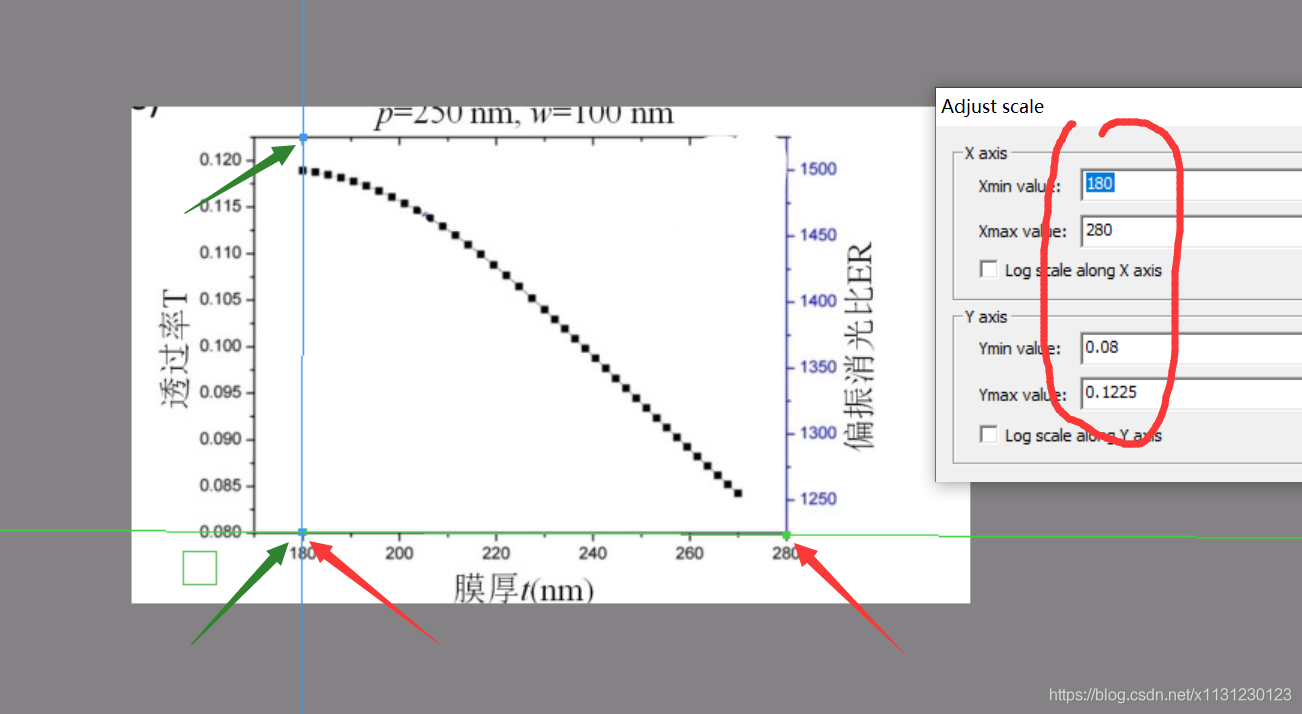This screenshot has height=714, width=1302.
Task: Click the 膜厚t(nm) X-axis label
Action: coord(524,589)
